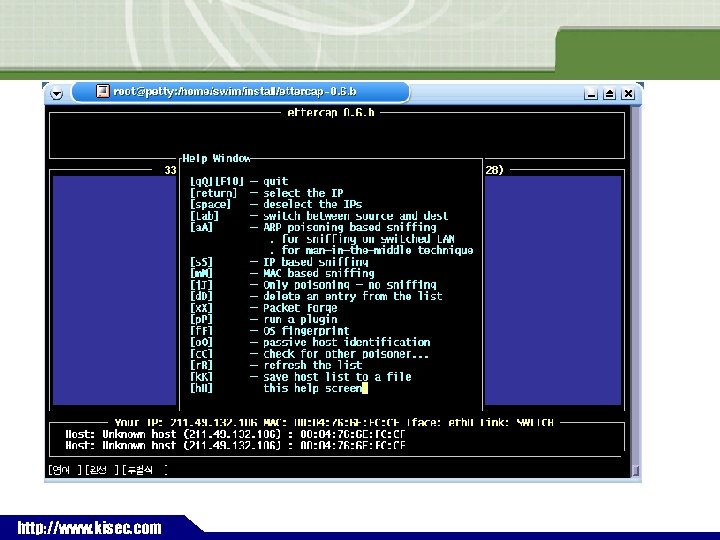Viewport: 720px width, 540px height.
Task: Maximize the ettercap terminal window
Action: click(x=609, y=94)
